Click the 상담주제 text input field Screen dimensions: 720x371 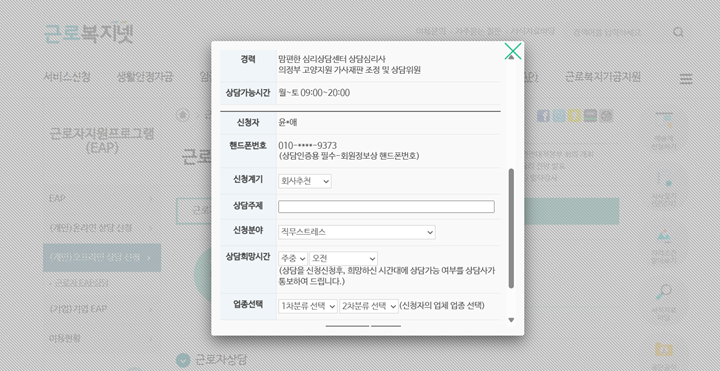click(386, 207)
